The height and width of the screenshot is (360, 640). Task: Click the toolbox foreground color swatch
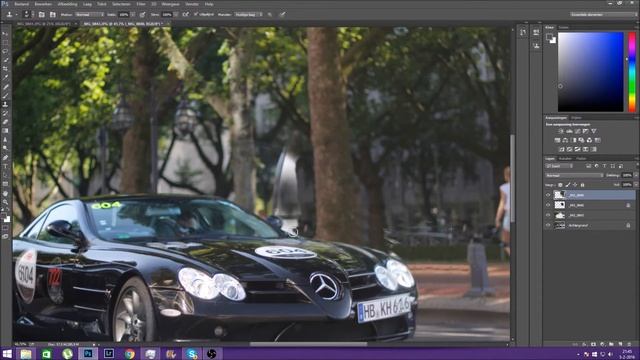pyautogui.click(x=4, y=216)
